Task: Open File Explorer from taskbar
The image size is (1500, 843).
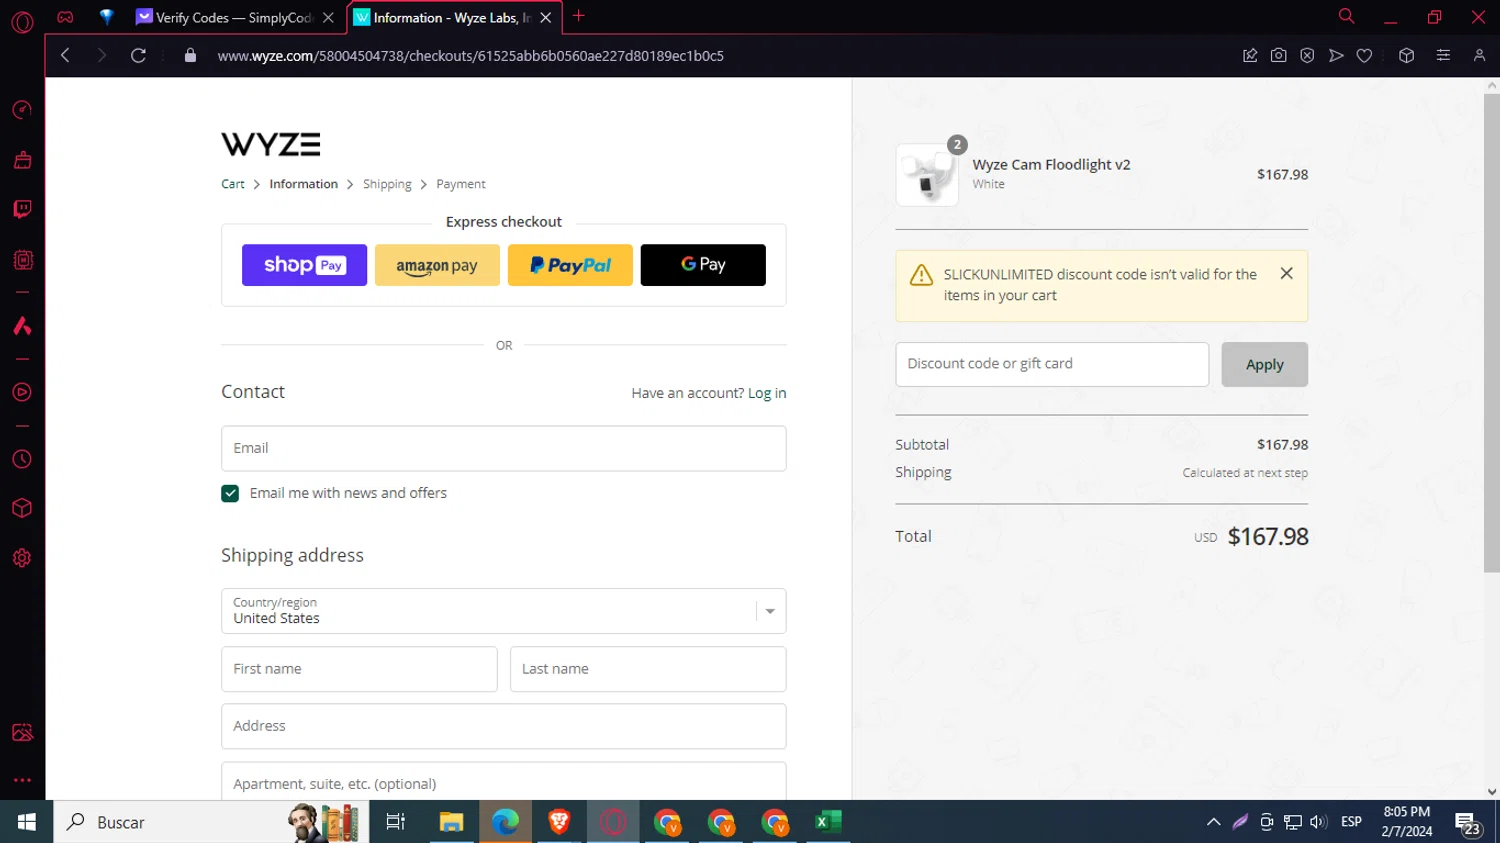Action: point(451,822)
